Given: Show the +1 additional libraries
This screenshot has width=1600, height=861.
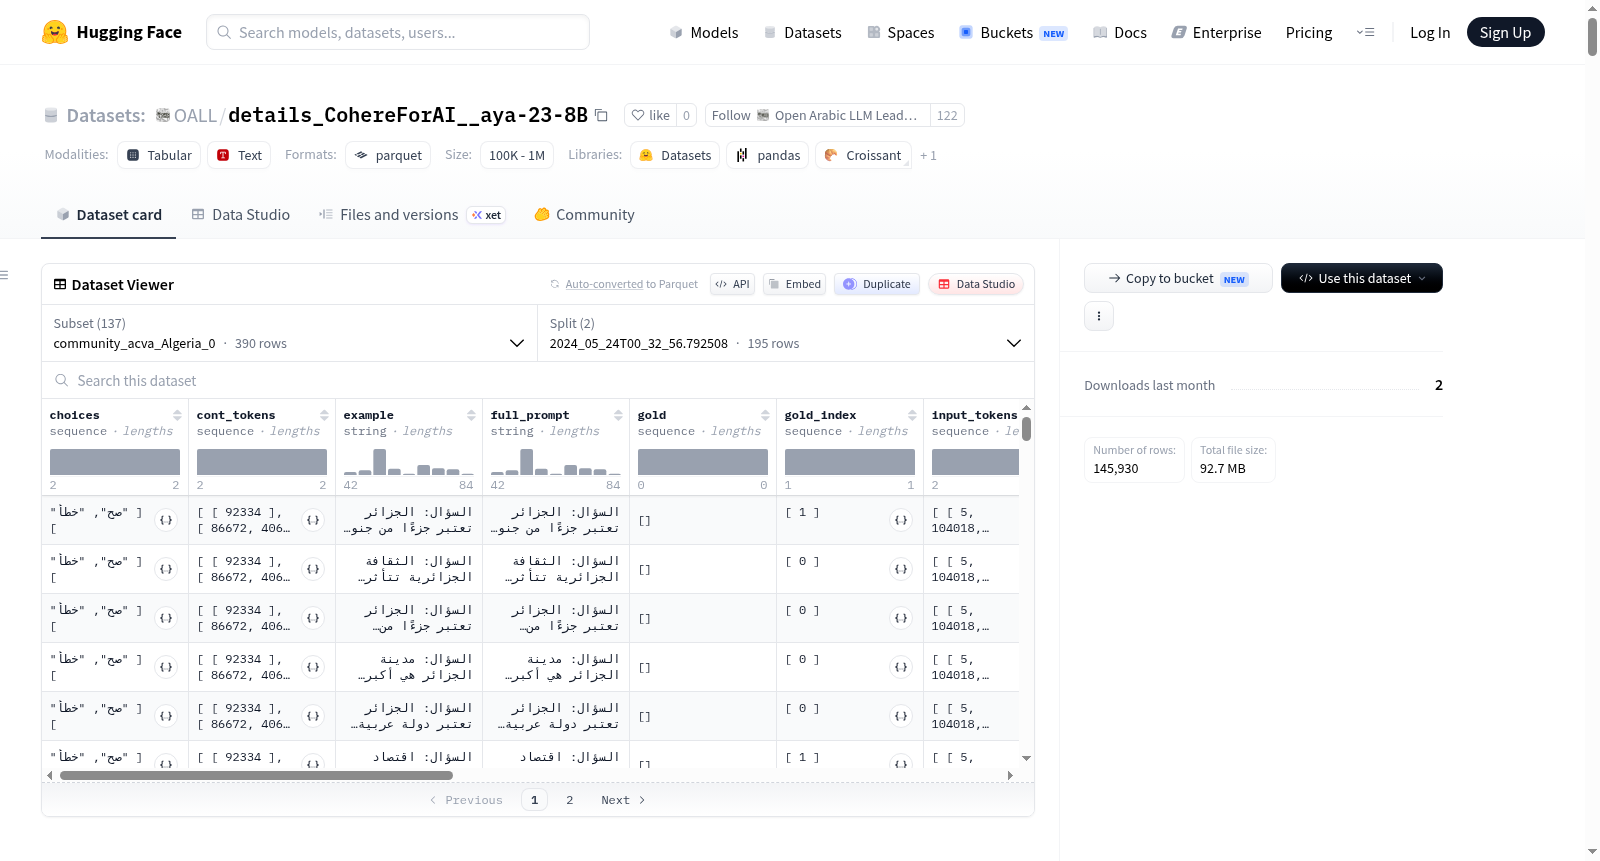Looking at the screenshot, I should [928, 155].
